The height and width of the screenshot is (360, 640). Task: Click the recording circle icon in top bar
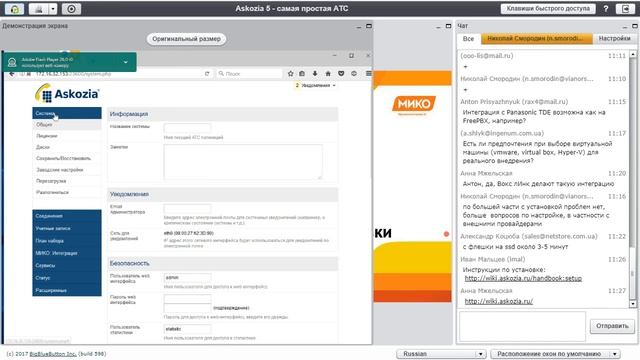[x=71, y=9]
